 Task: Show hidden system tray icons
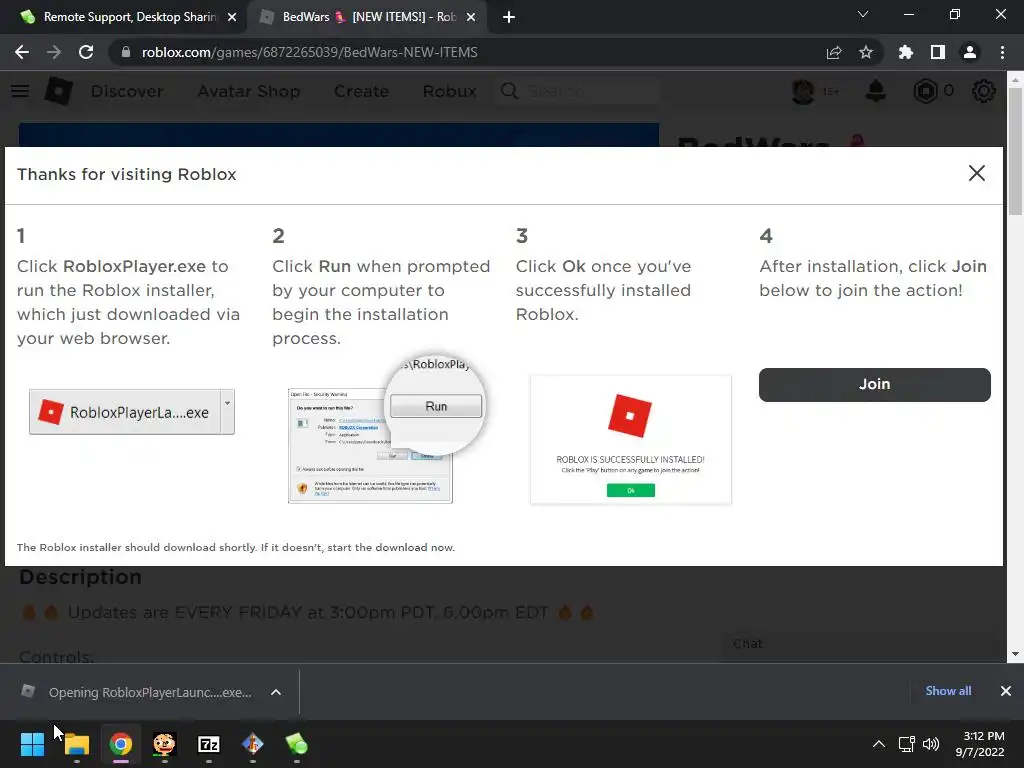879,744
